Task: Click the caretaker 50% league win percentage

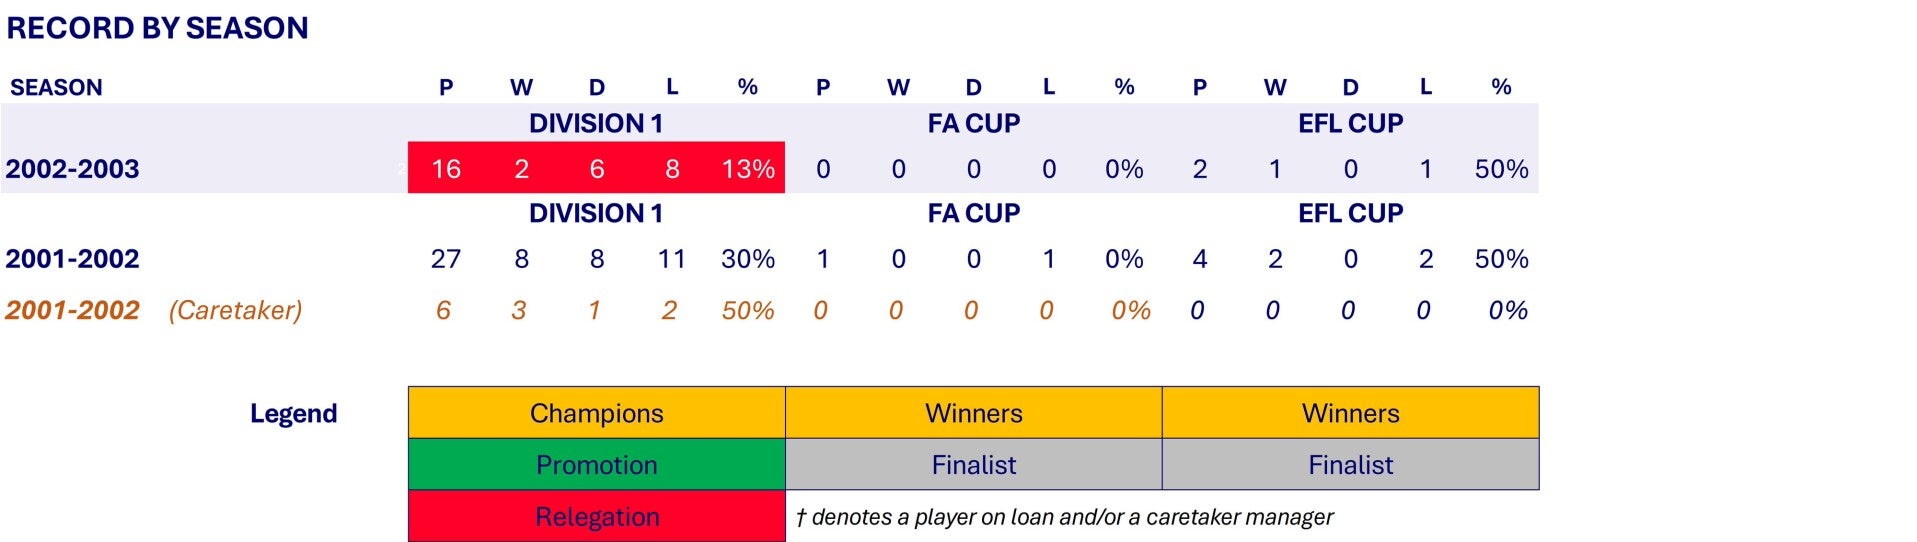Action: click(748, 311)
